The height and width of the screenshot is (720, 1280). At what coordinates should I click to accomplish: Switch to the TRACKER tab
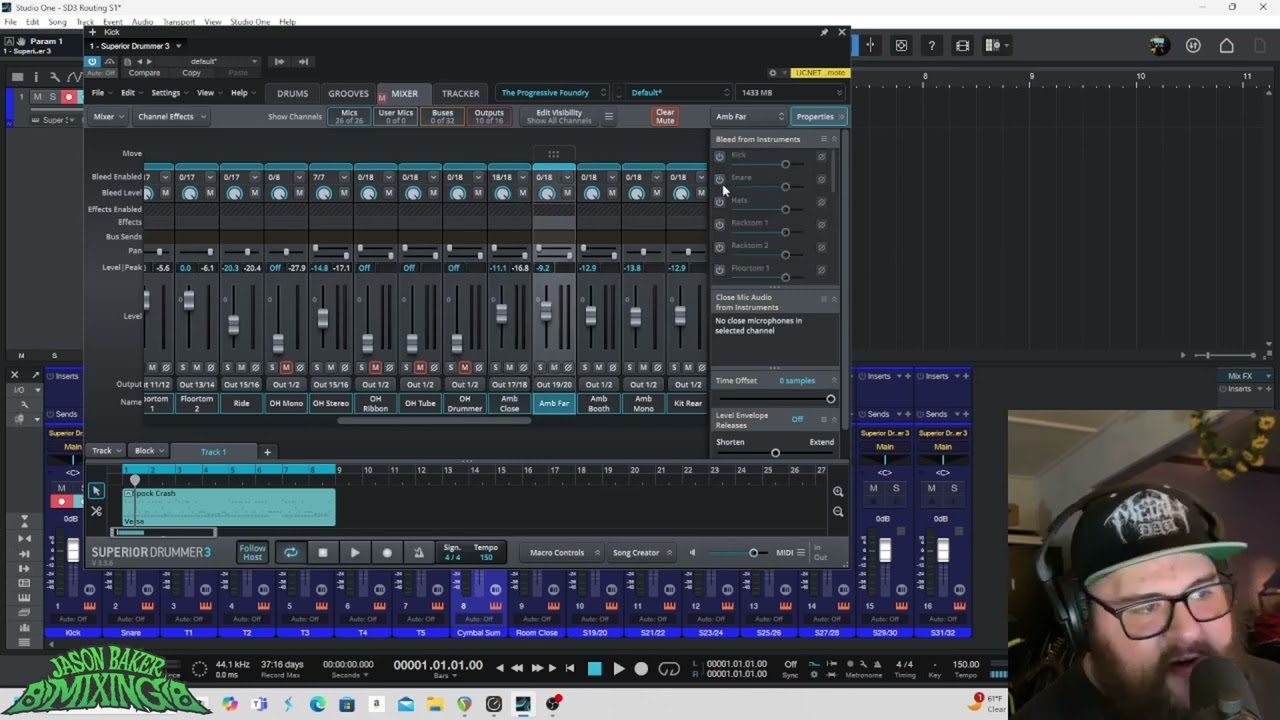pyautogui.click(x=460, y=93)
